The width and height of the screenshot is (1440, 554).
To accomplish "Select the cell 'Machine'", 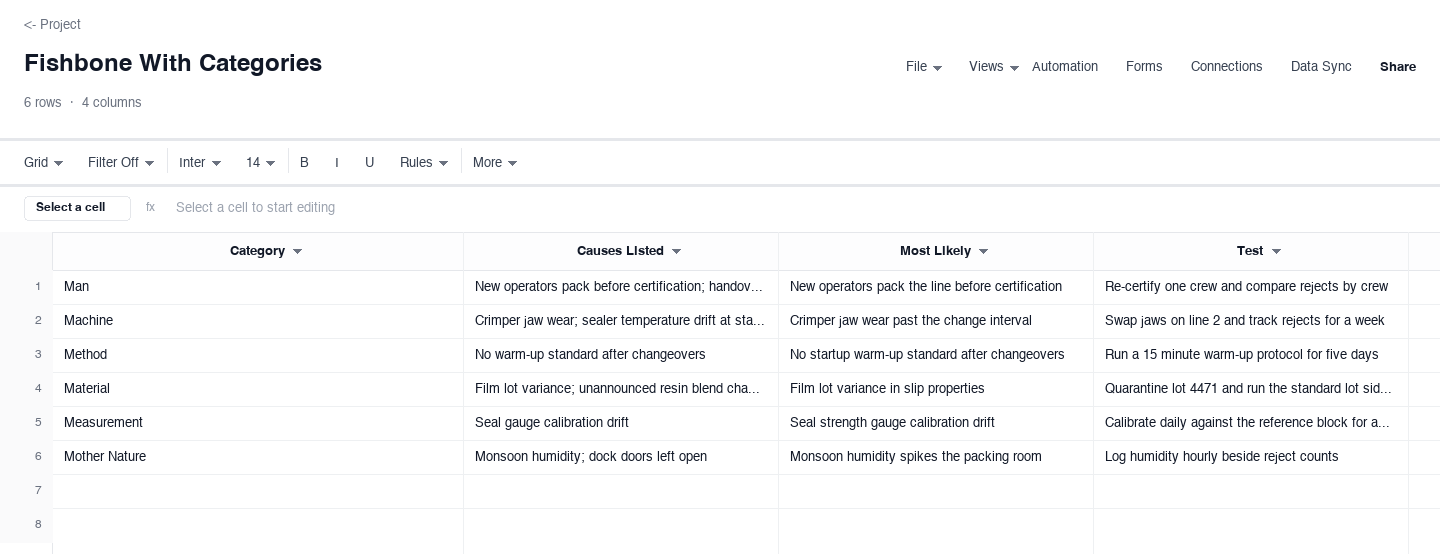I will coord(258,321).
